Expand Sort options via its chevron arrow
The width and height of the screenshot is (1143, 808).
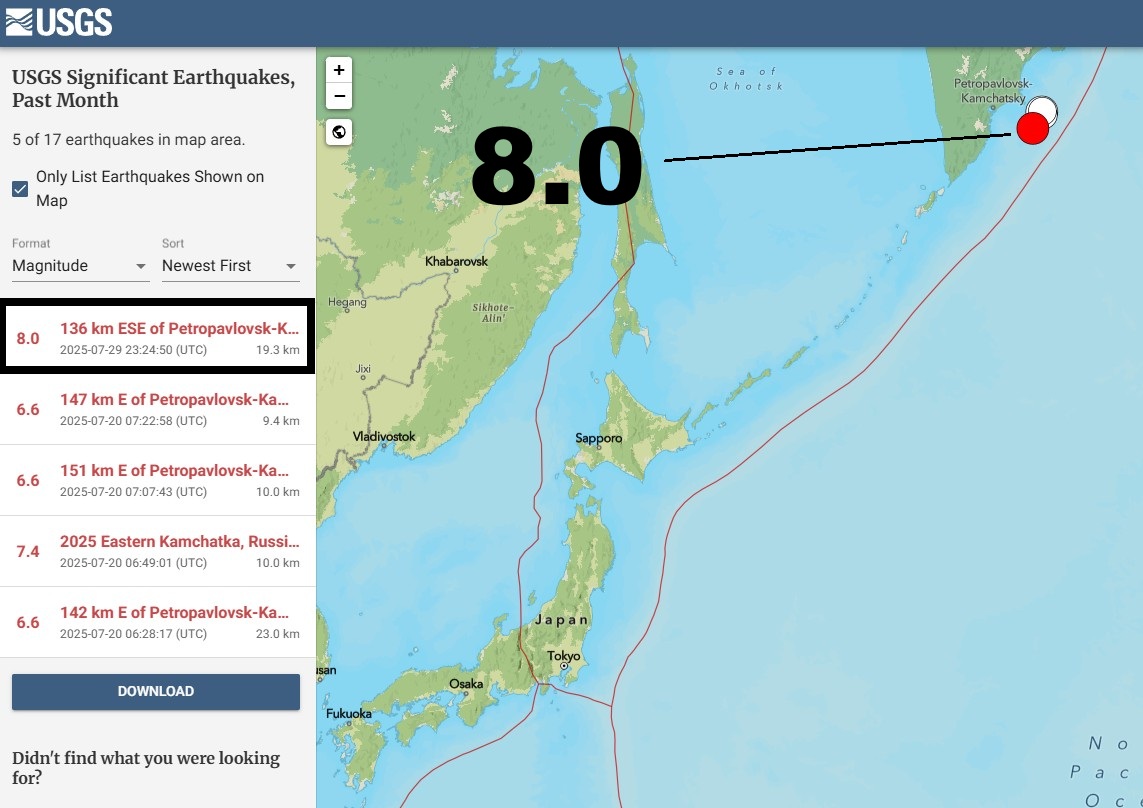(290, 267)
